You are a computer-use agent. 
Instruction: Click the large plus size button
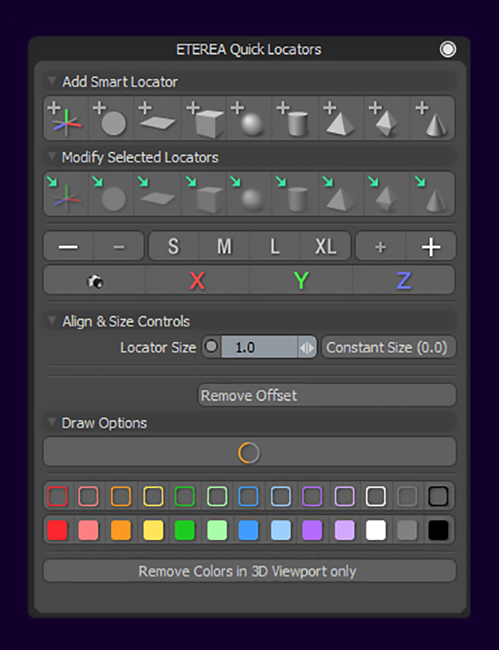[x=431, y=246]
